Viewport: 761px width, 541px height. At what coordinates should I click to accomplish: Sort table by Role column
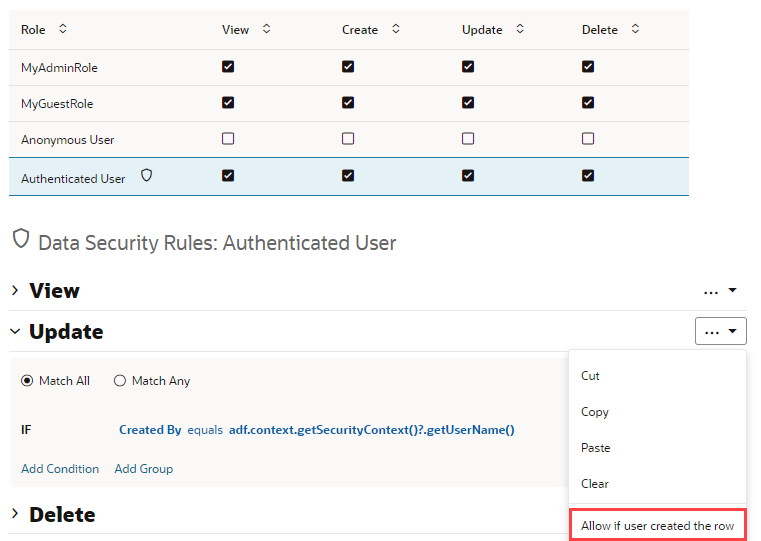[x=63, y=29]
